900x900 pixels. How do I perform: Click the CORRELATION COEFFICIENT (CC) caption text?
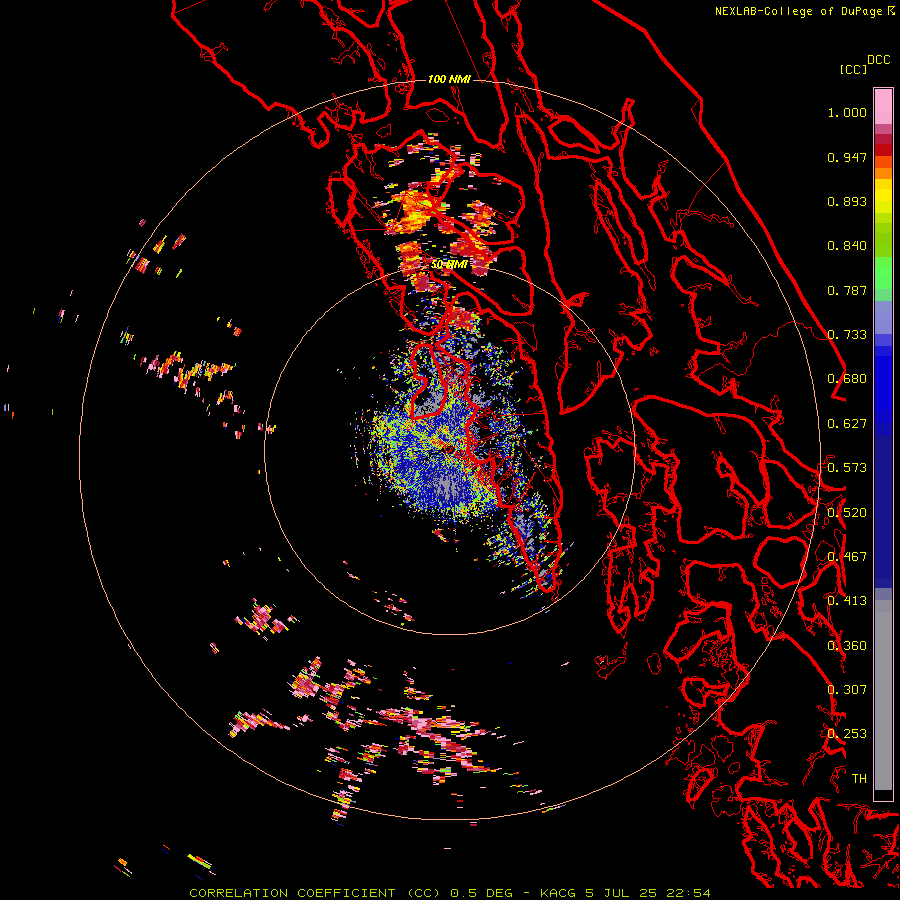(315, 893)
